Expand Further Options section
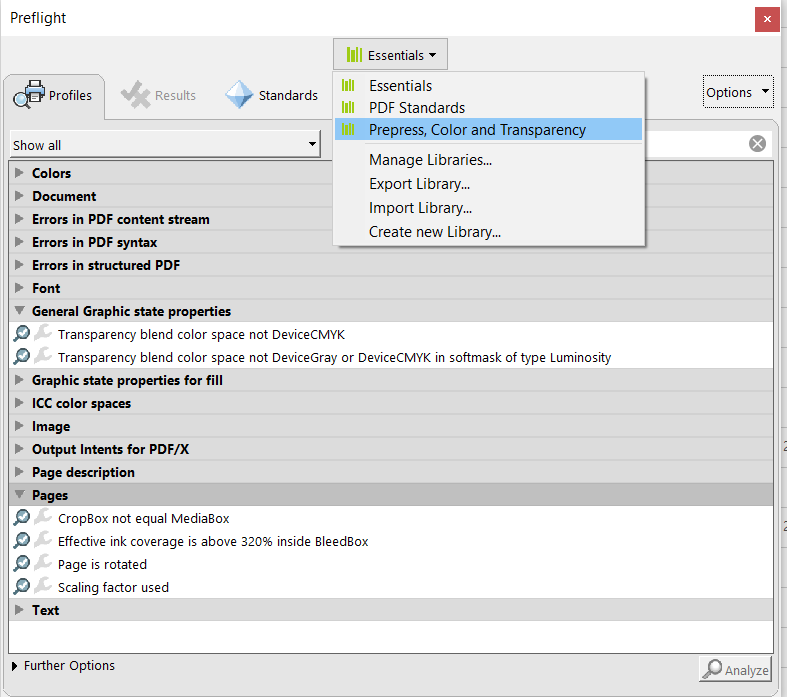The height and width of the screenshot is (697, 787). [14, 666]
